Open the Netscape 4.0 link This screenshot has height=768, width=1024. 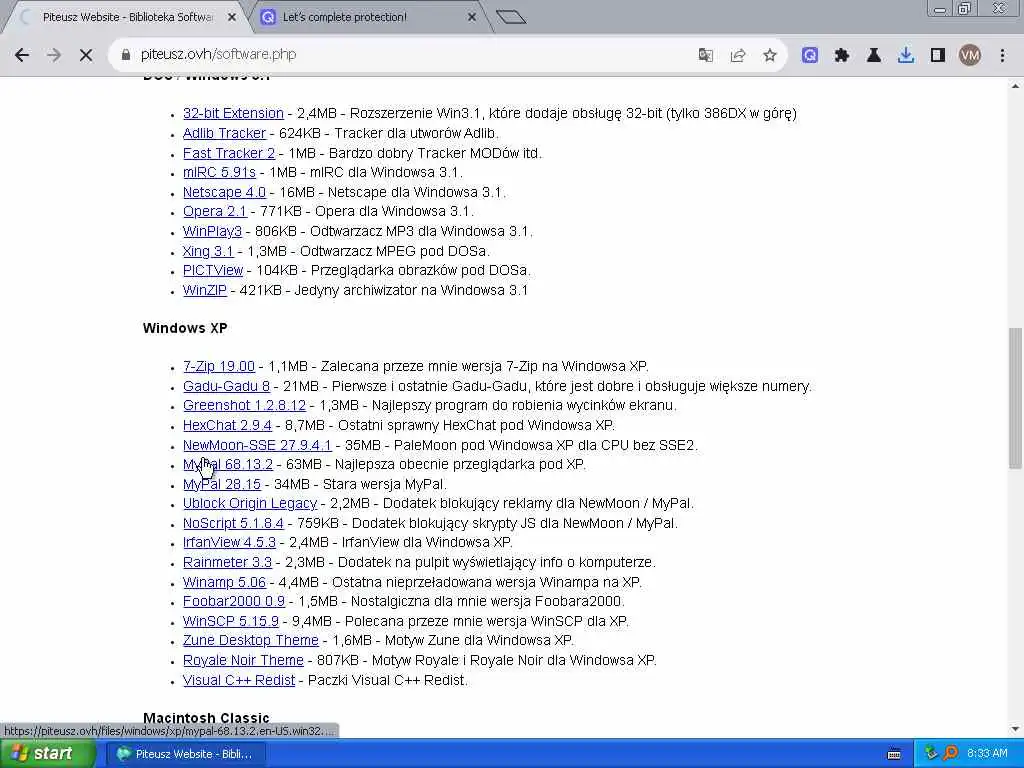point(224,192)
